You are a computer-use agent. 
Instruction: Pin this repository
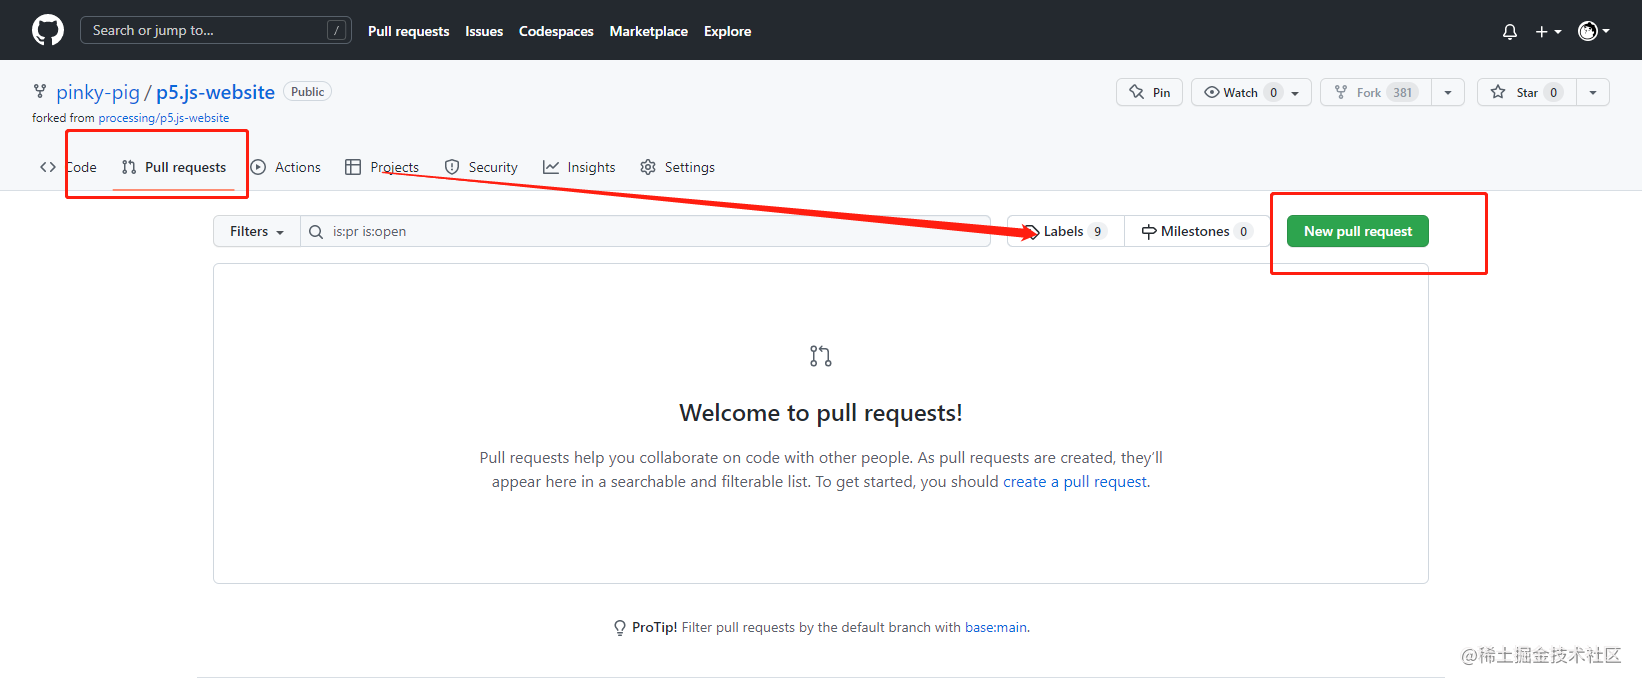click(x=1150, y=92)
